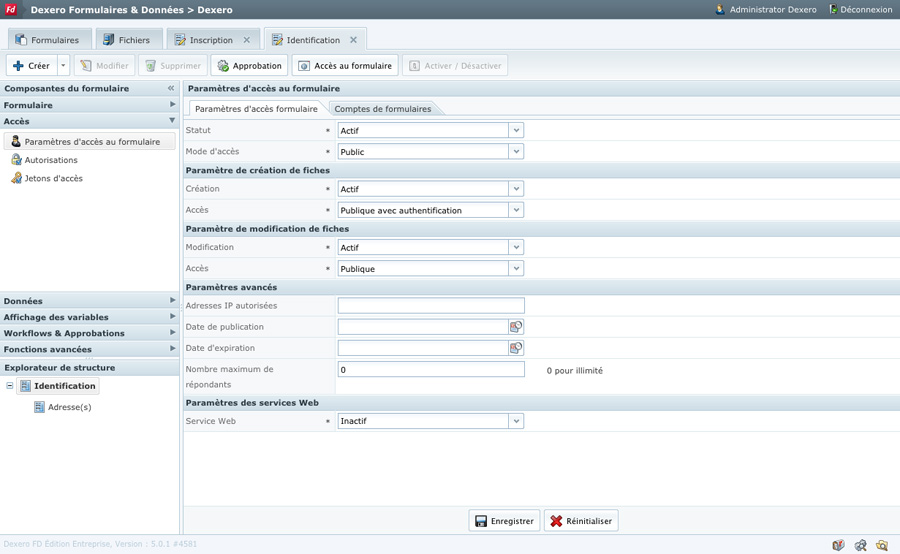This screenshot has height=554, width=900.
Task: Open the Service Web dropdown
Action: click(516, 421)
